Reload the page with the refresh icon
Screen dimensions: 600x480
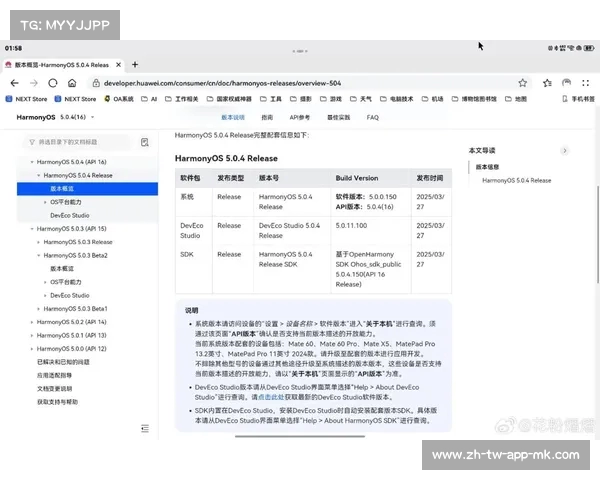tap(53, 83)
